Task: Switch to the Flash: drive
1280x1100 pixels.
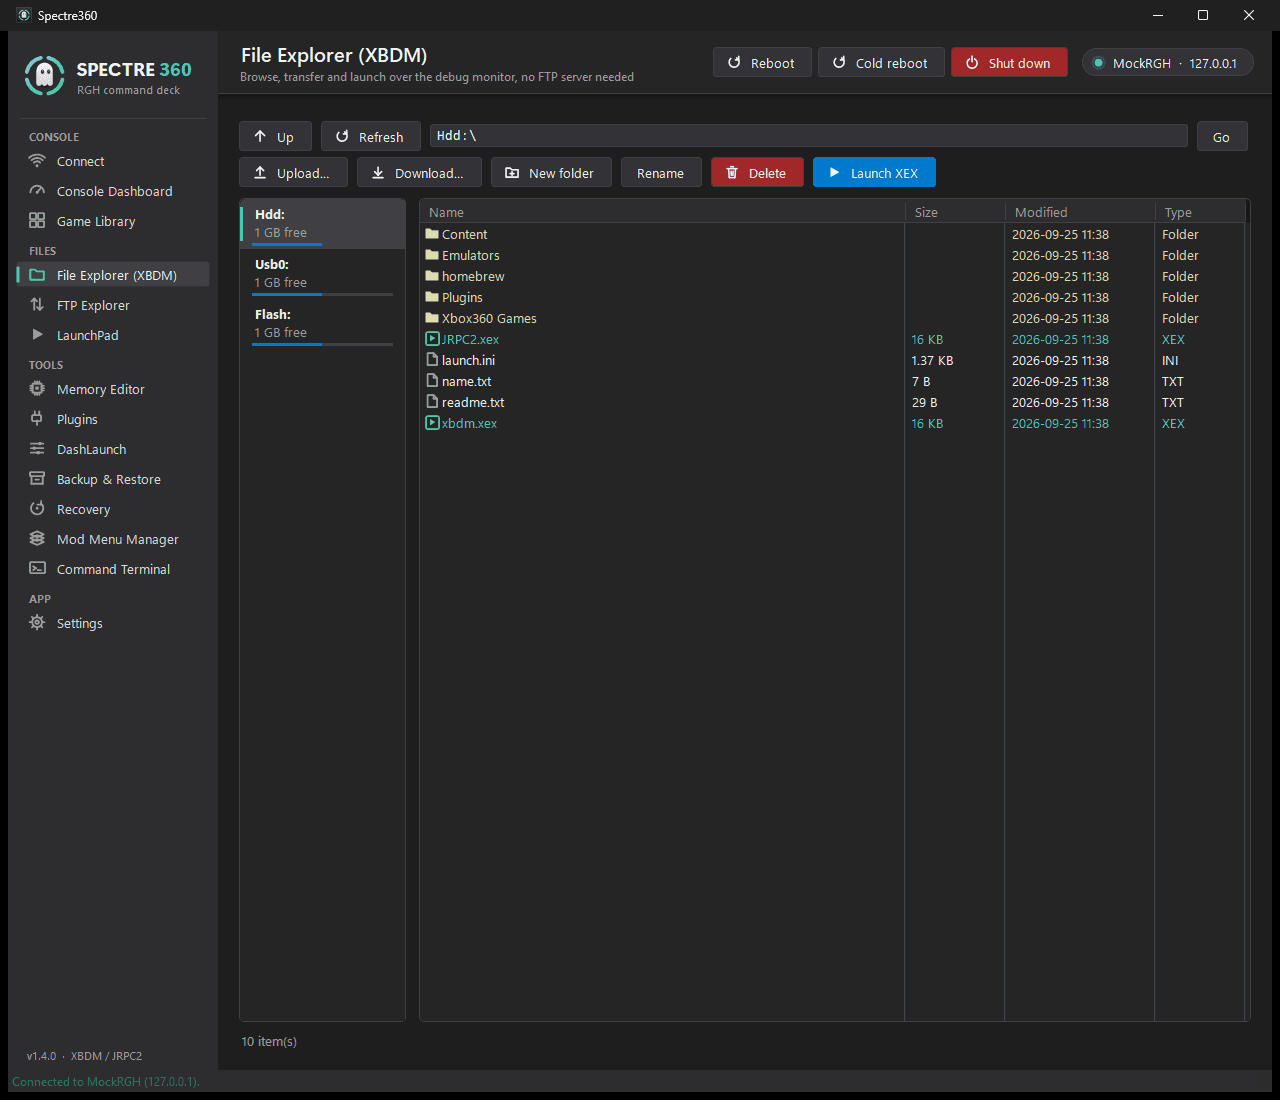Action: [322, 323]
